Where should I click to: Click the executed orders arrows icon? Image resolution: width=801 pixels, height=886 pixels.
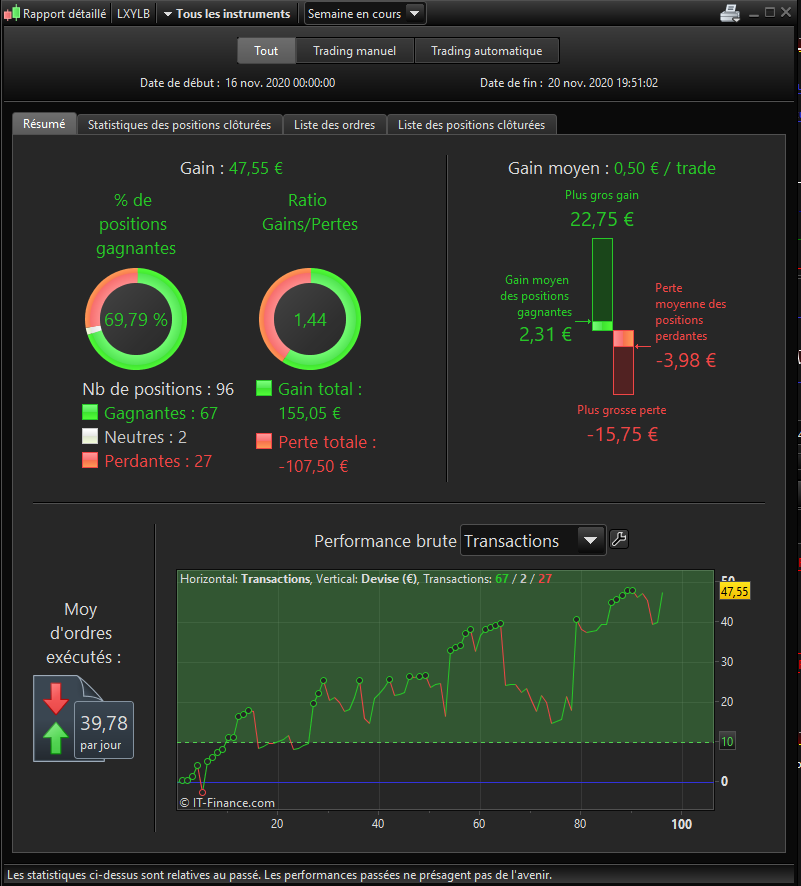[56, 719]
